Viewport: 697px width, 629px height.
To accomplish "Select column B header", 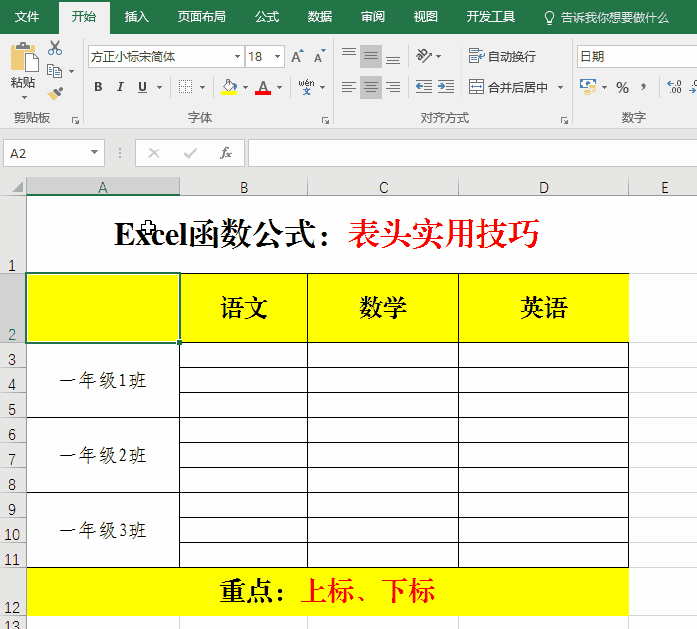I will (x=244, y=187).
